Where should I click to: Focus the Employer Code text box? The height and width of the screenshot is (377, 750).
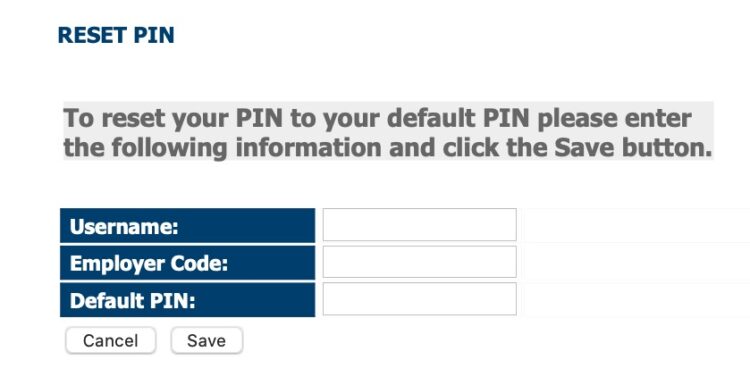point(419,262)
